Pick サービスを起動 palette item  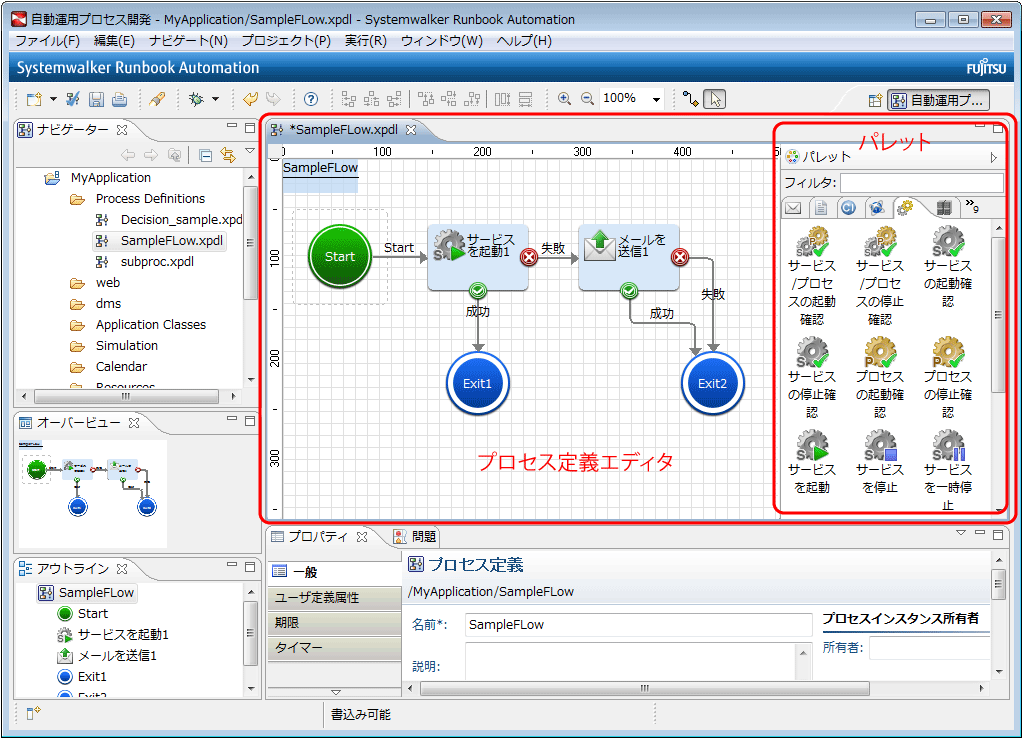(812, 462)
